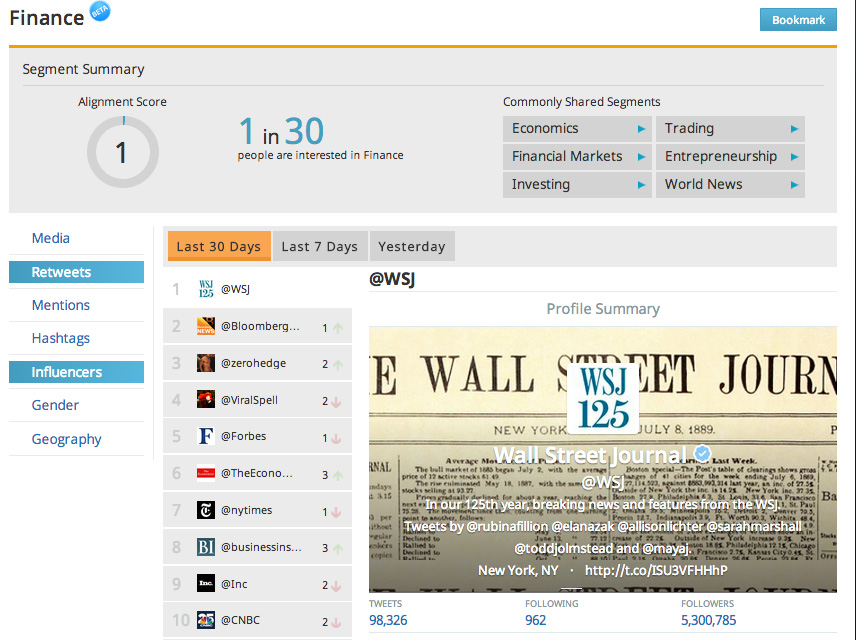Click the CNBC logo icon
This screenshot has width=856, height=640.
[x=206, y=620]
